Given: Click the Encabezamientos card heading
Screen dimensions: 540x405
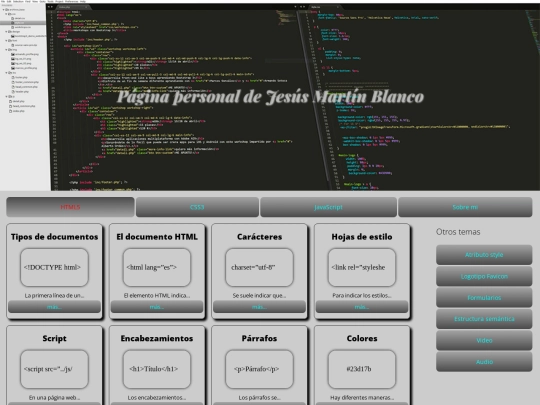Looking at the screenshot, I should (x=157, y=339).
